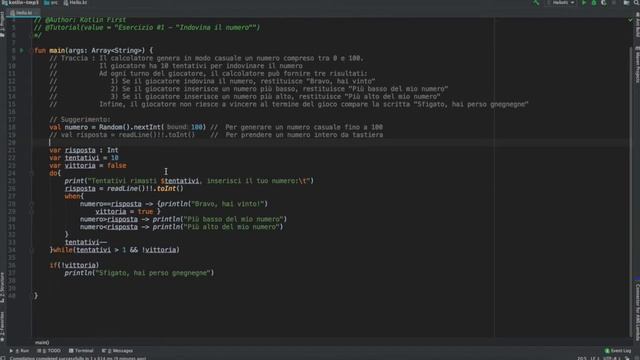Click the while(tentativi > 1 && !vittoria) condition

point(116,250)
